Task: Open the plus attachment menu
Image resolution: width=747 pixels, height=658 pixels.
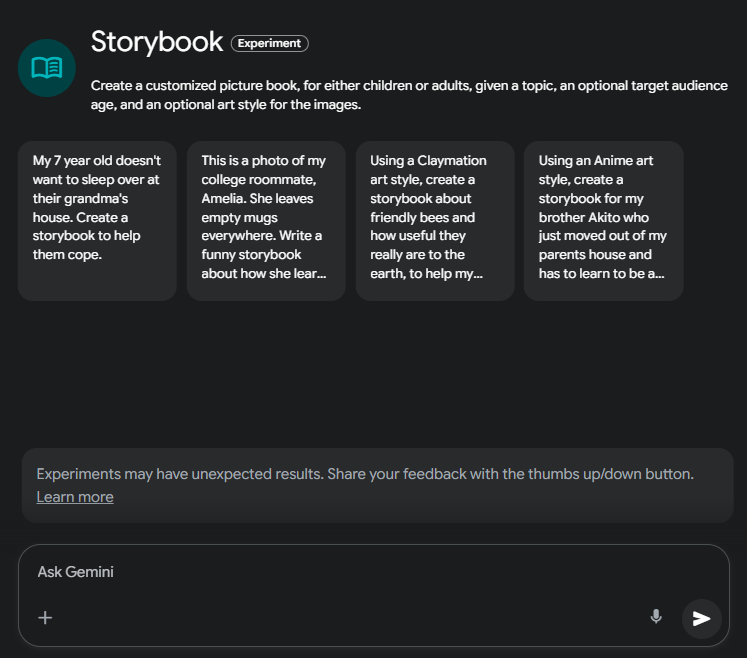Action: coord(45,618)
